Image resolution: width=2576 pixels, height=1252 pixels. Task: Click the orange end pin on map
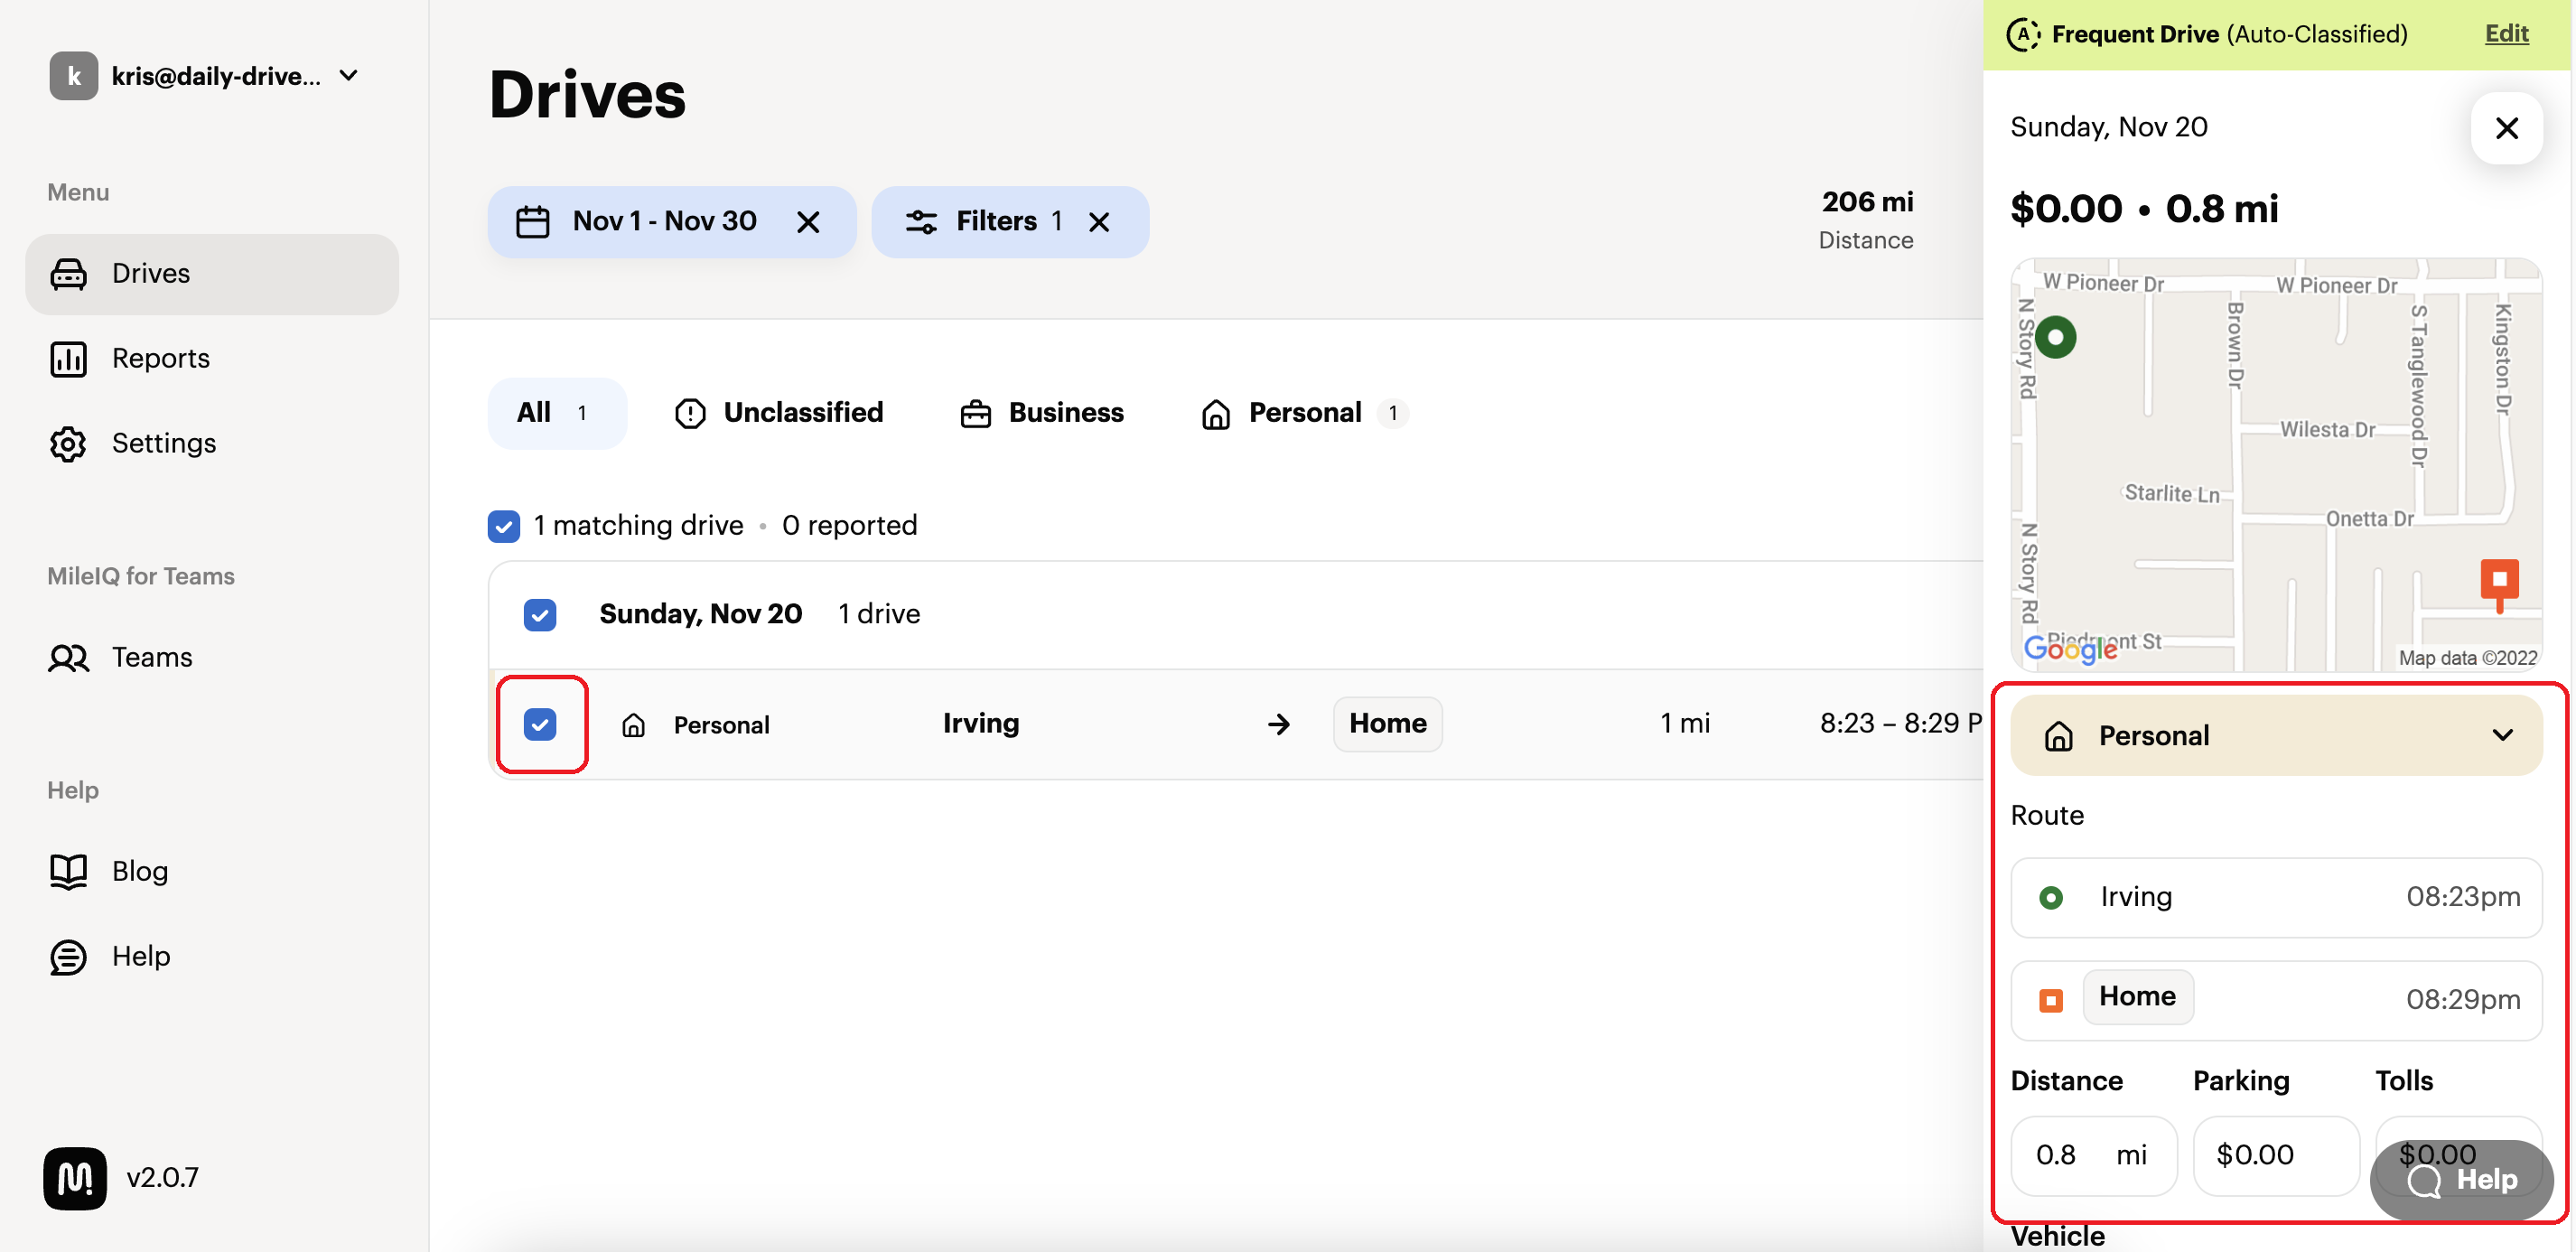(2499, 584)
